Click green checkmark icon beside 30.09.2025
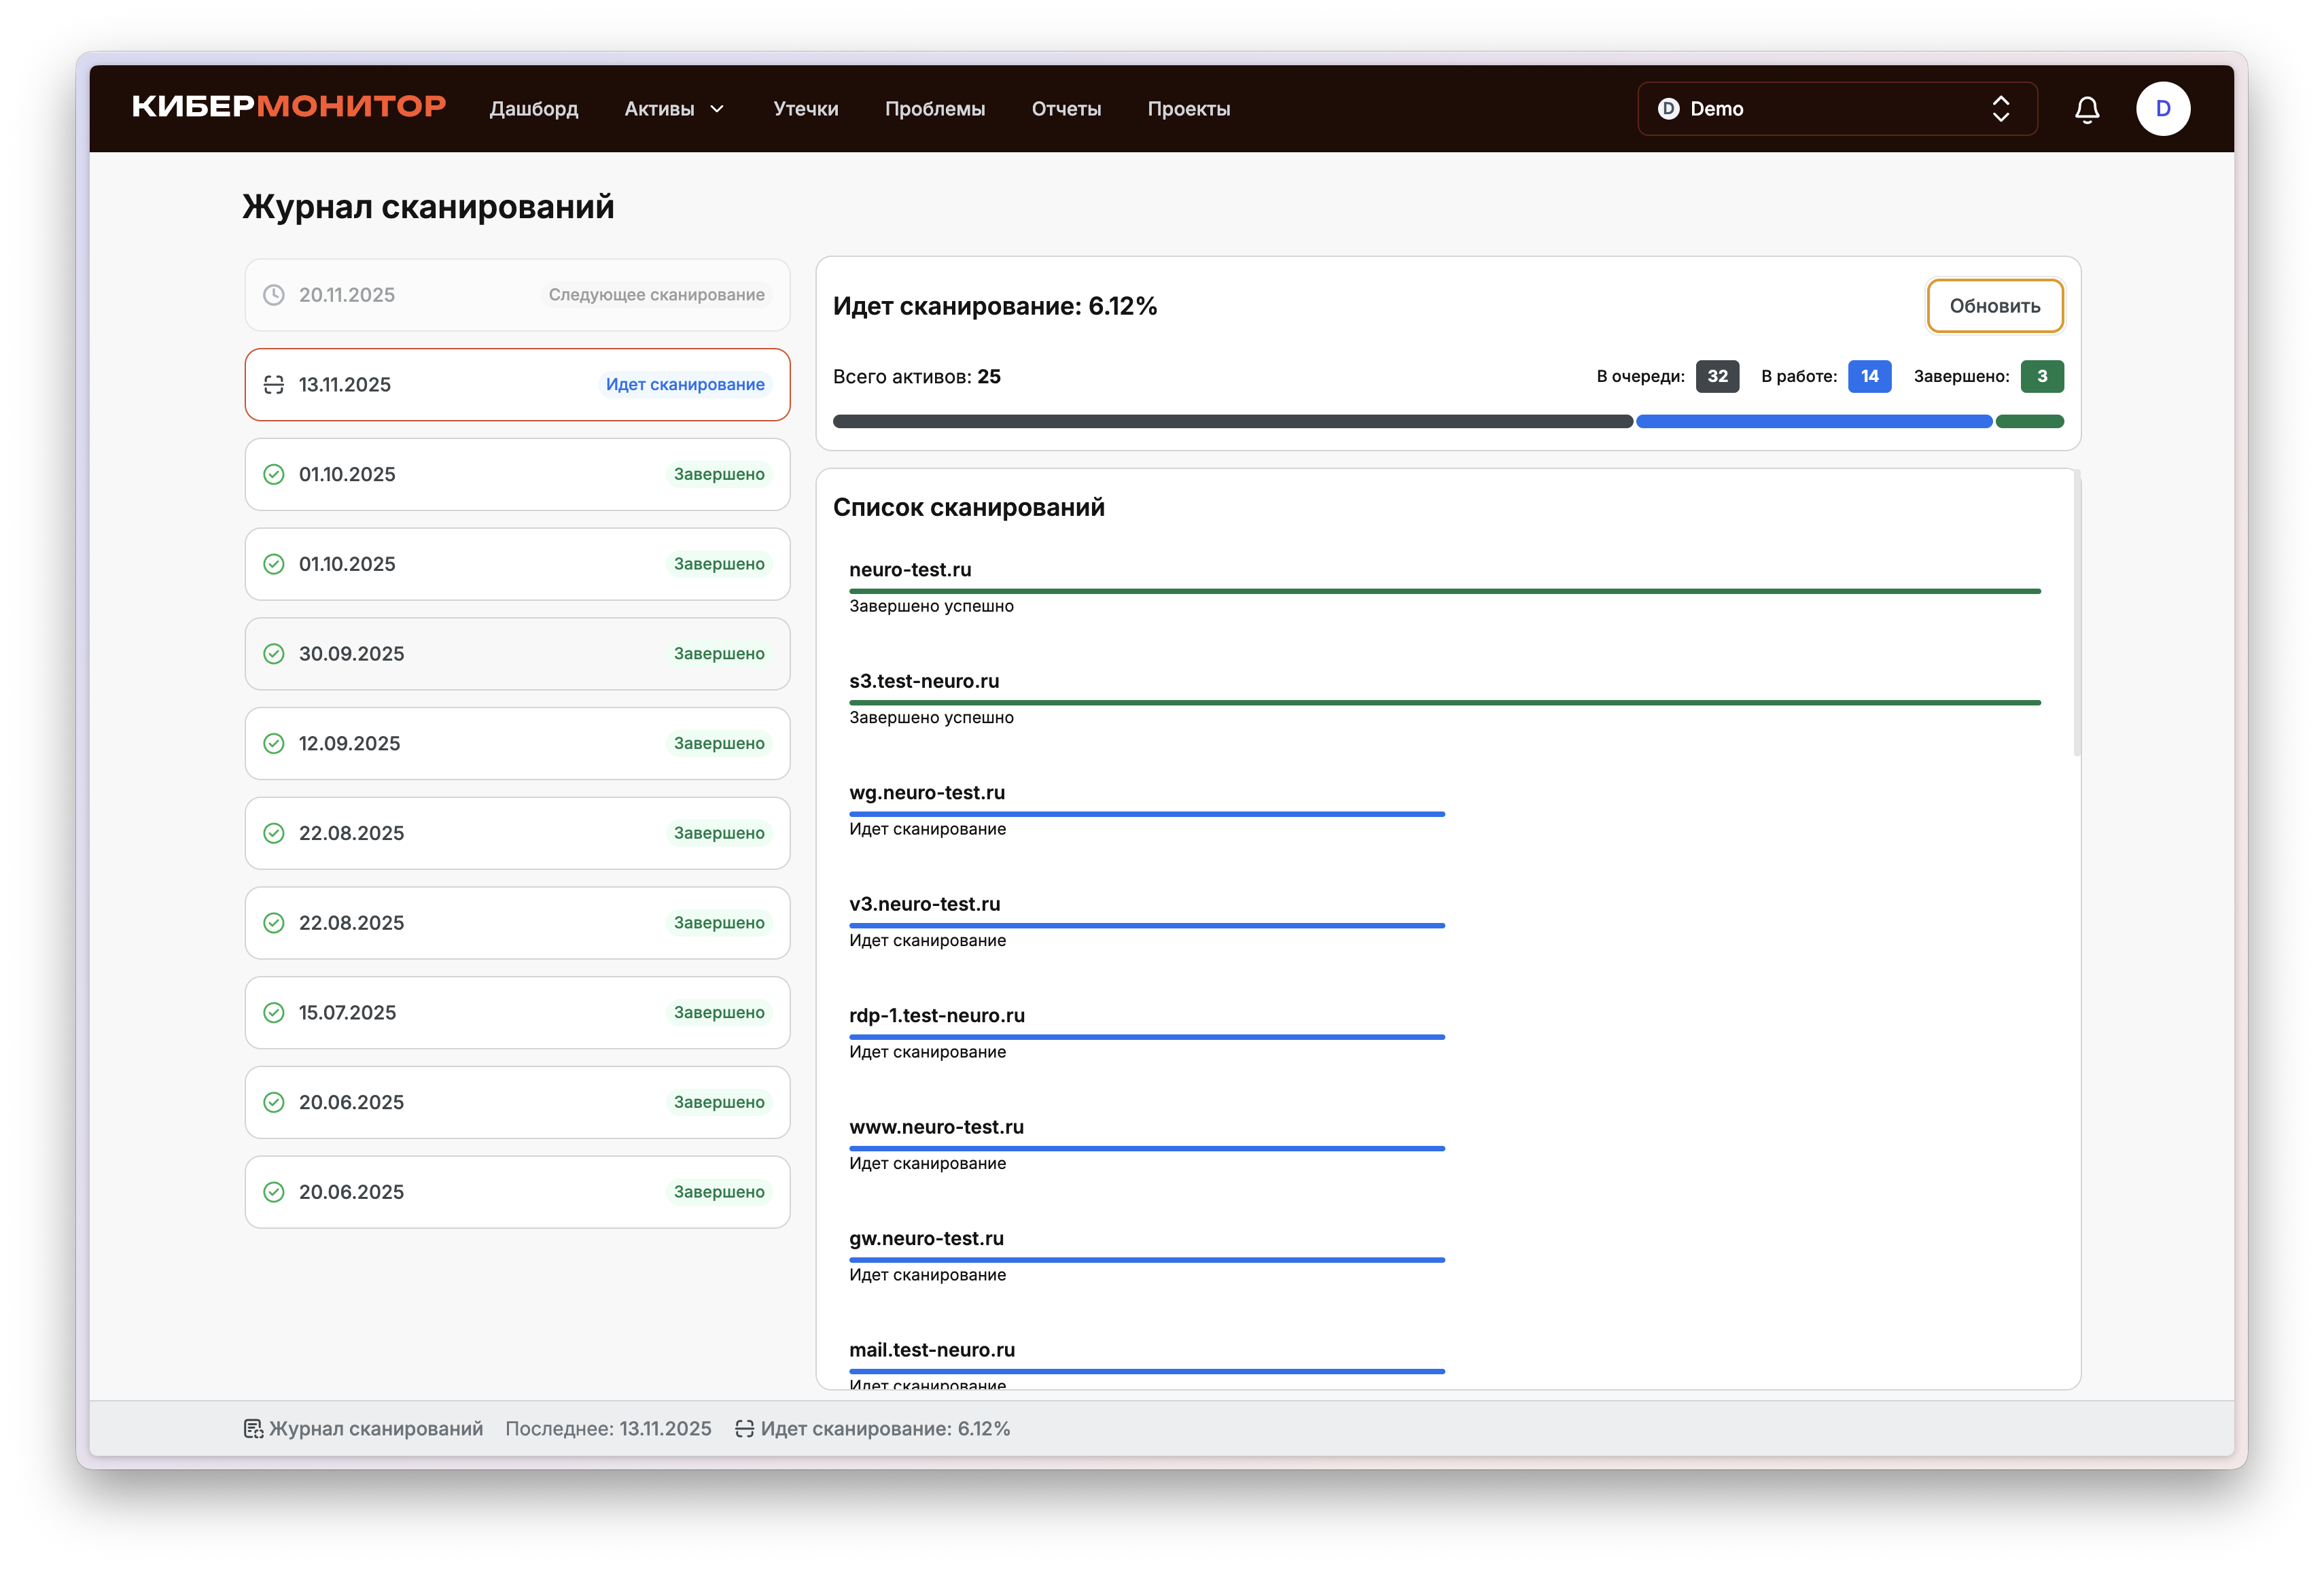The image size is (2324, 1570). 273,654
